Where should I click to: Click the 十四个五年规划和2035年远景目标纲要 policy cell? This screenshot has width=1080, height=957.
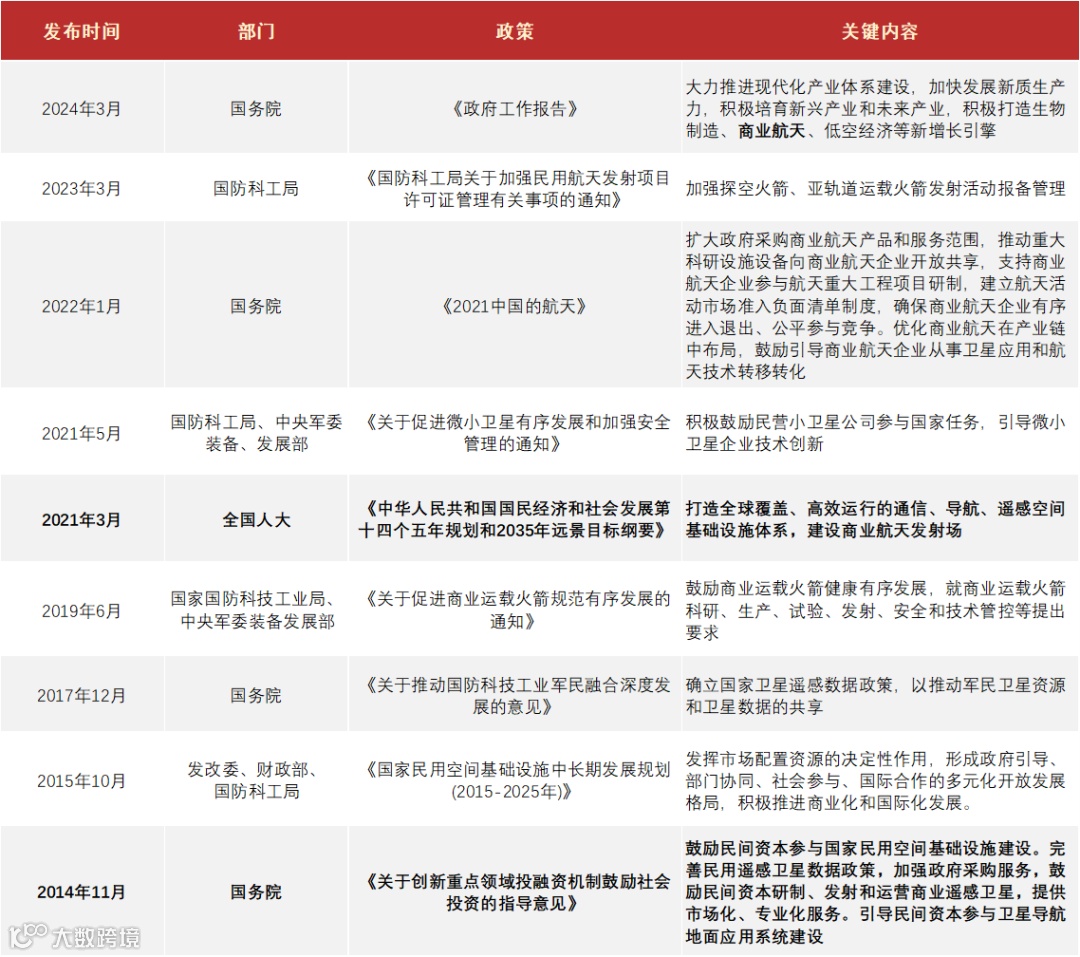(x=515, y=519)
